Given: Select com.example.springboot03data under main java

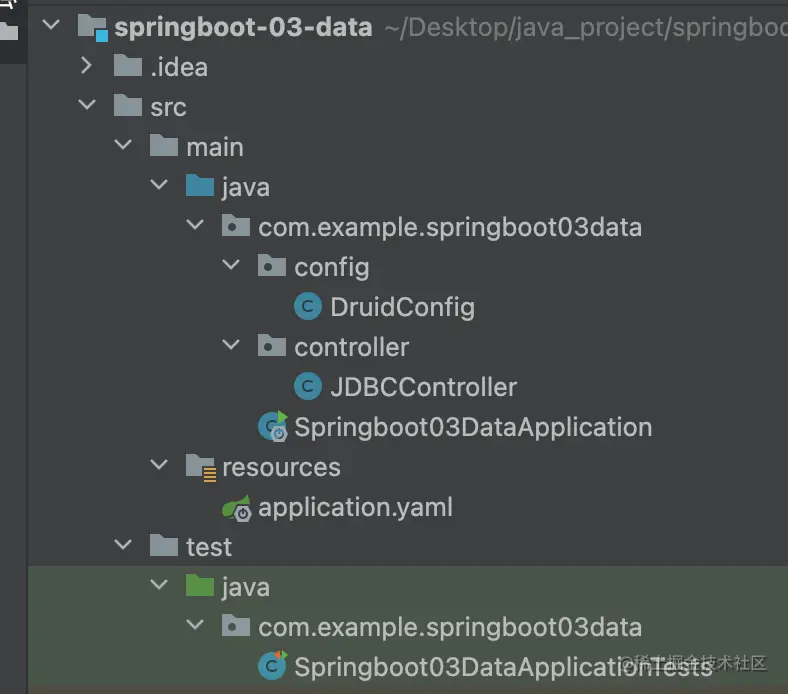Looking at the screenshot, I should [450, 228].
